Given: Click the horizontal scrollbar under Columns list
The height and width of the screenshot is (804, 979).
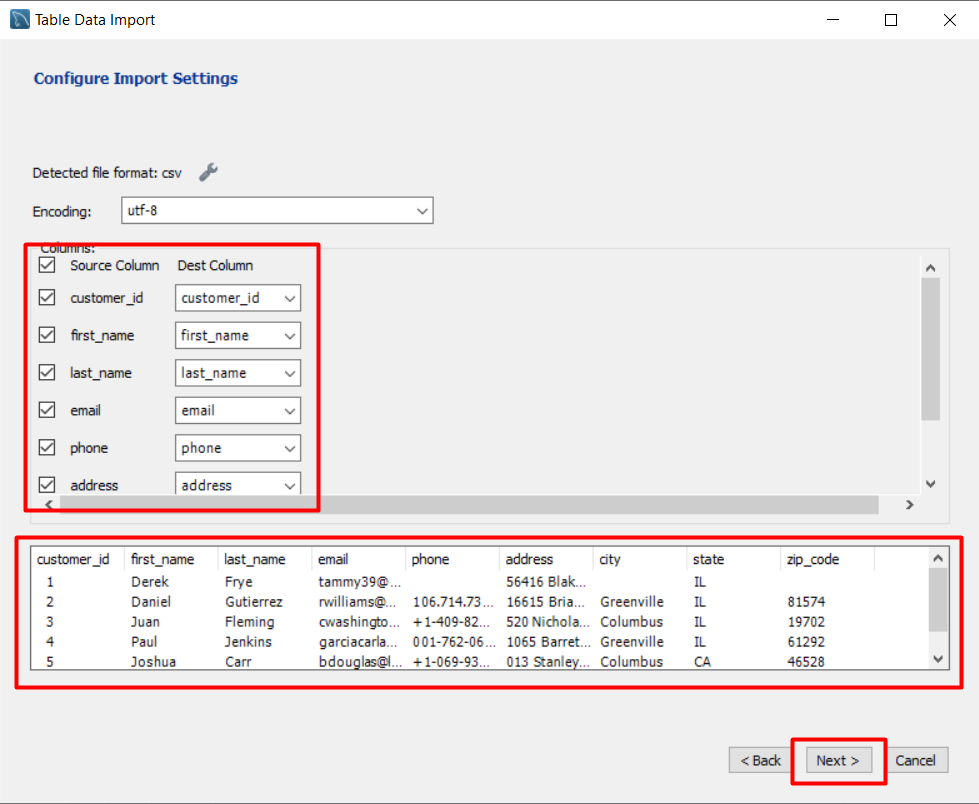Looking at the screenshot, I should click(x=470, y=504).
